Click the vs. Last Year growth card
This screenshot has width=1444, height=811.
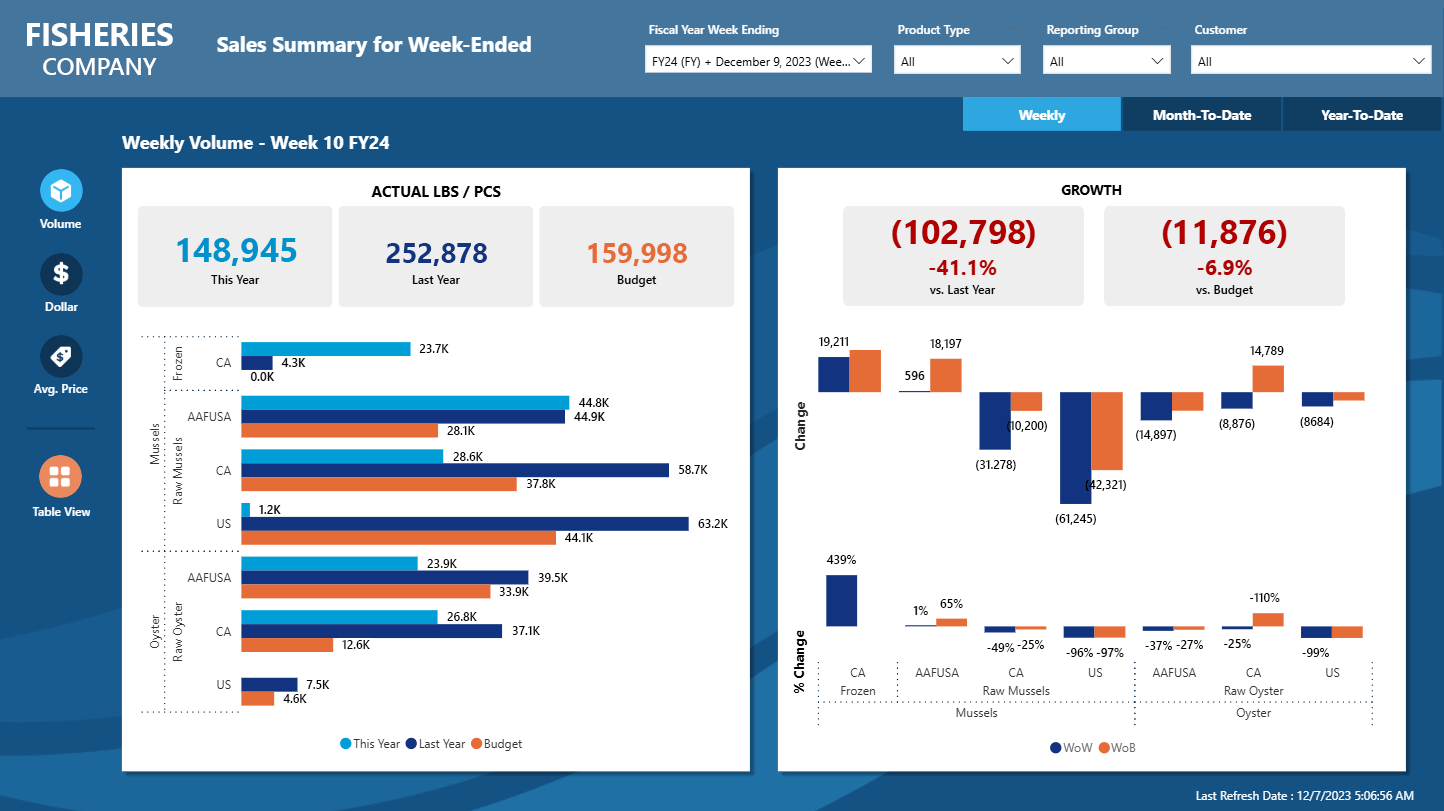(963, 256)
